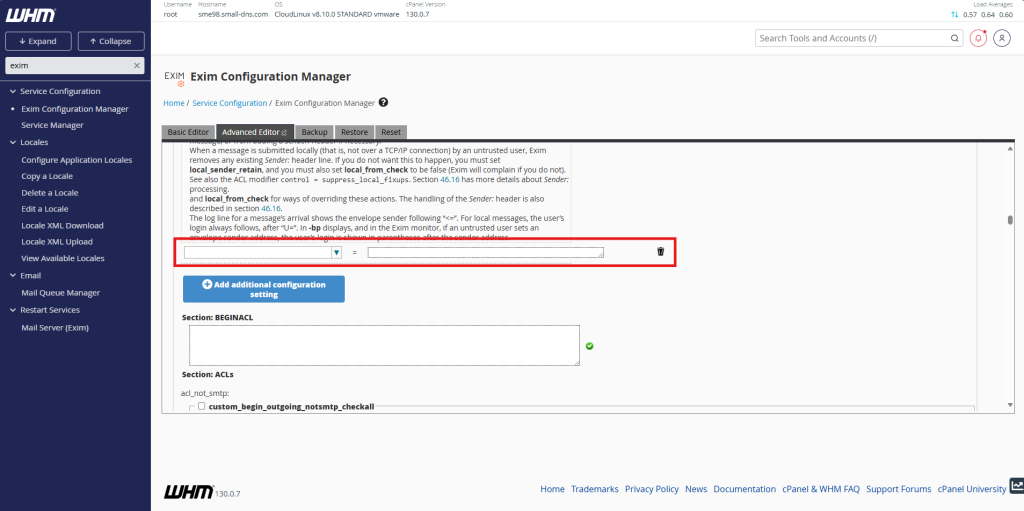
Task: Open the user account icon
Action: (1002, 38)
